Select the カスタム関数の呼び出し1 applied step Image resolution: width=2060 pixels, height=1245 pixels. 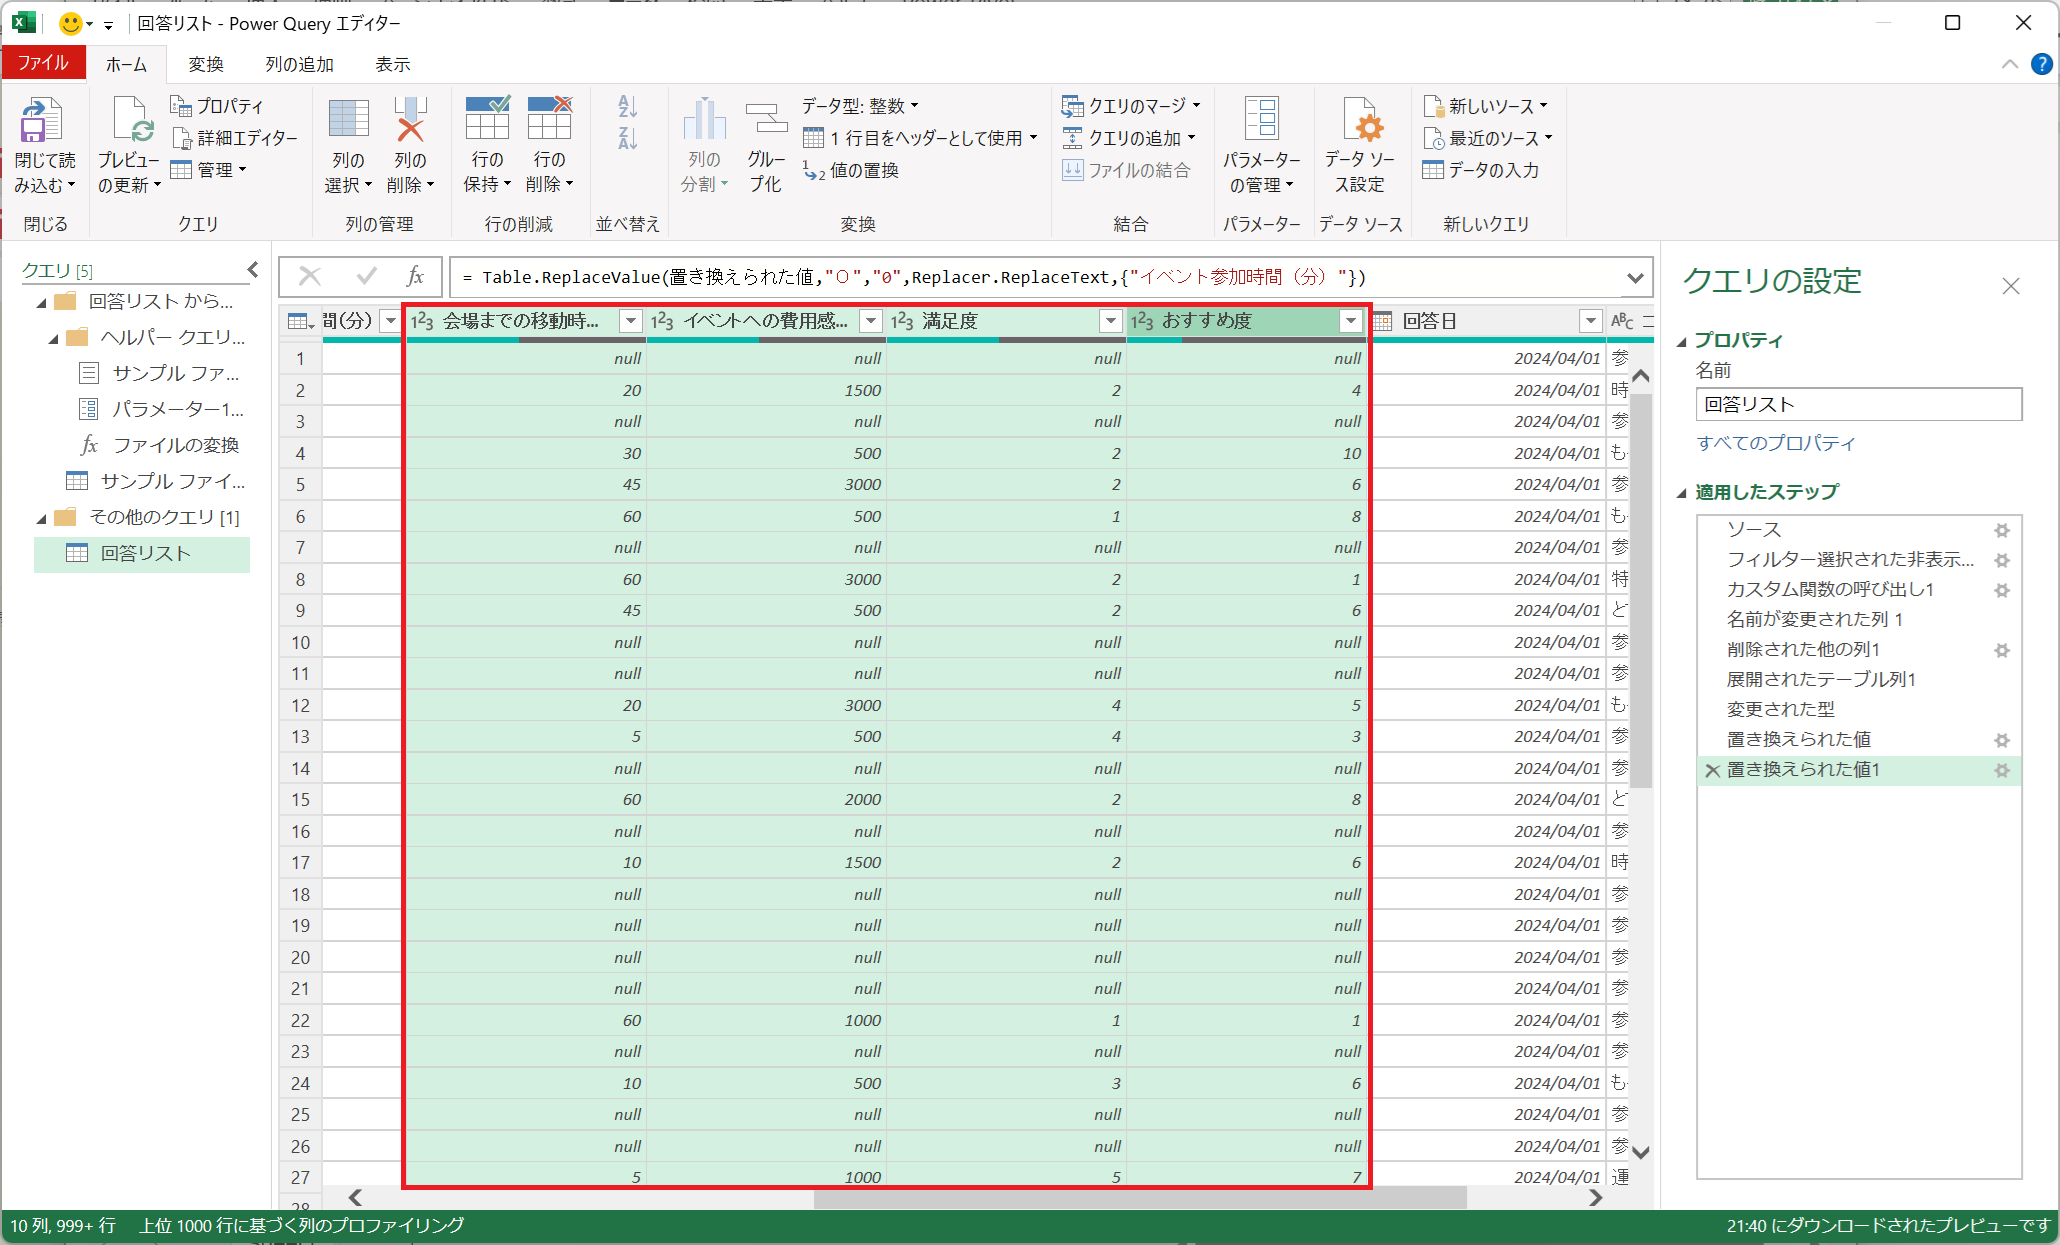pos(1830,590)
